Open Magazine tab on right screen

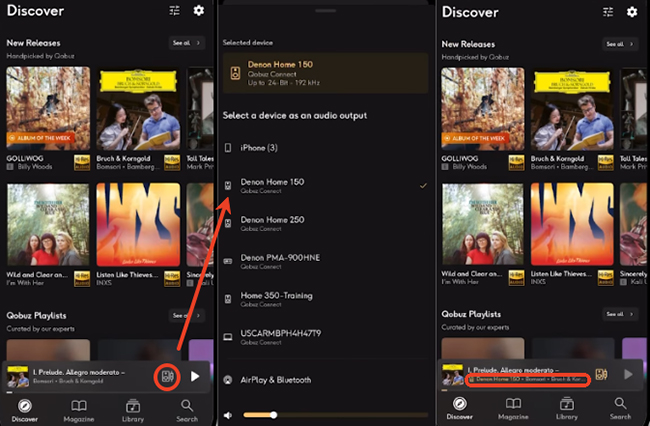point(513,409)
